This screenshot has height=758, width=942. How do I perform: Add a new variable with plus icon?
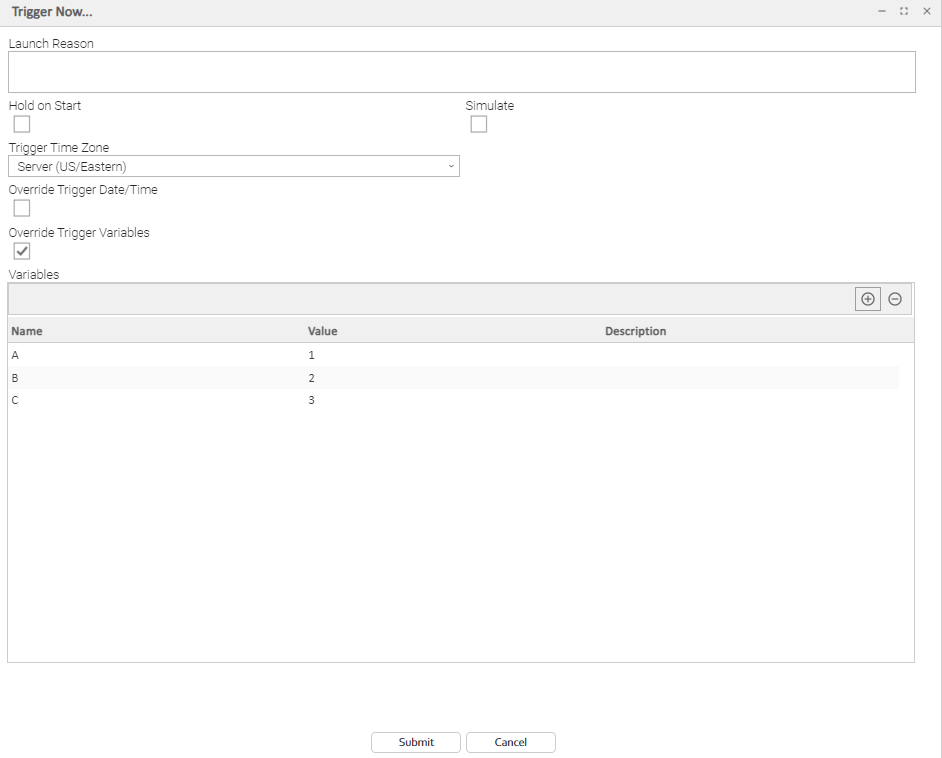pos(867,299)
